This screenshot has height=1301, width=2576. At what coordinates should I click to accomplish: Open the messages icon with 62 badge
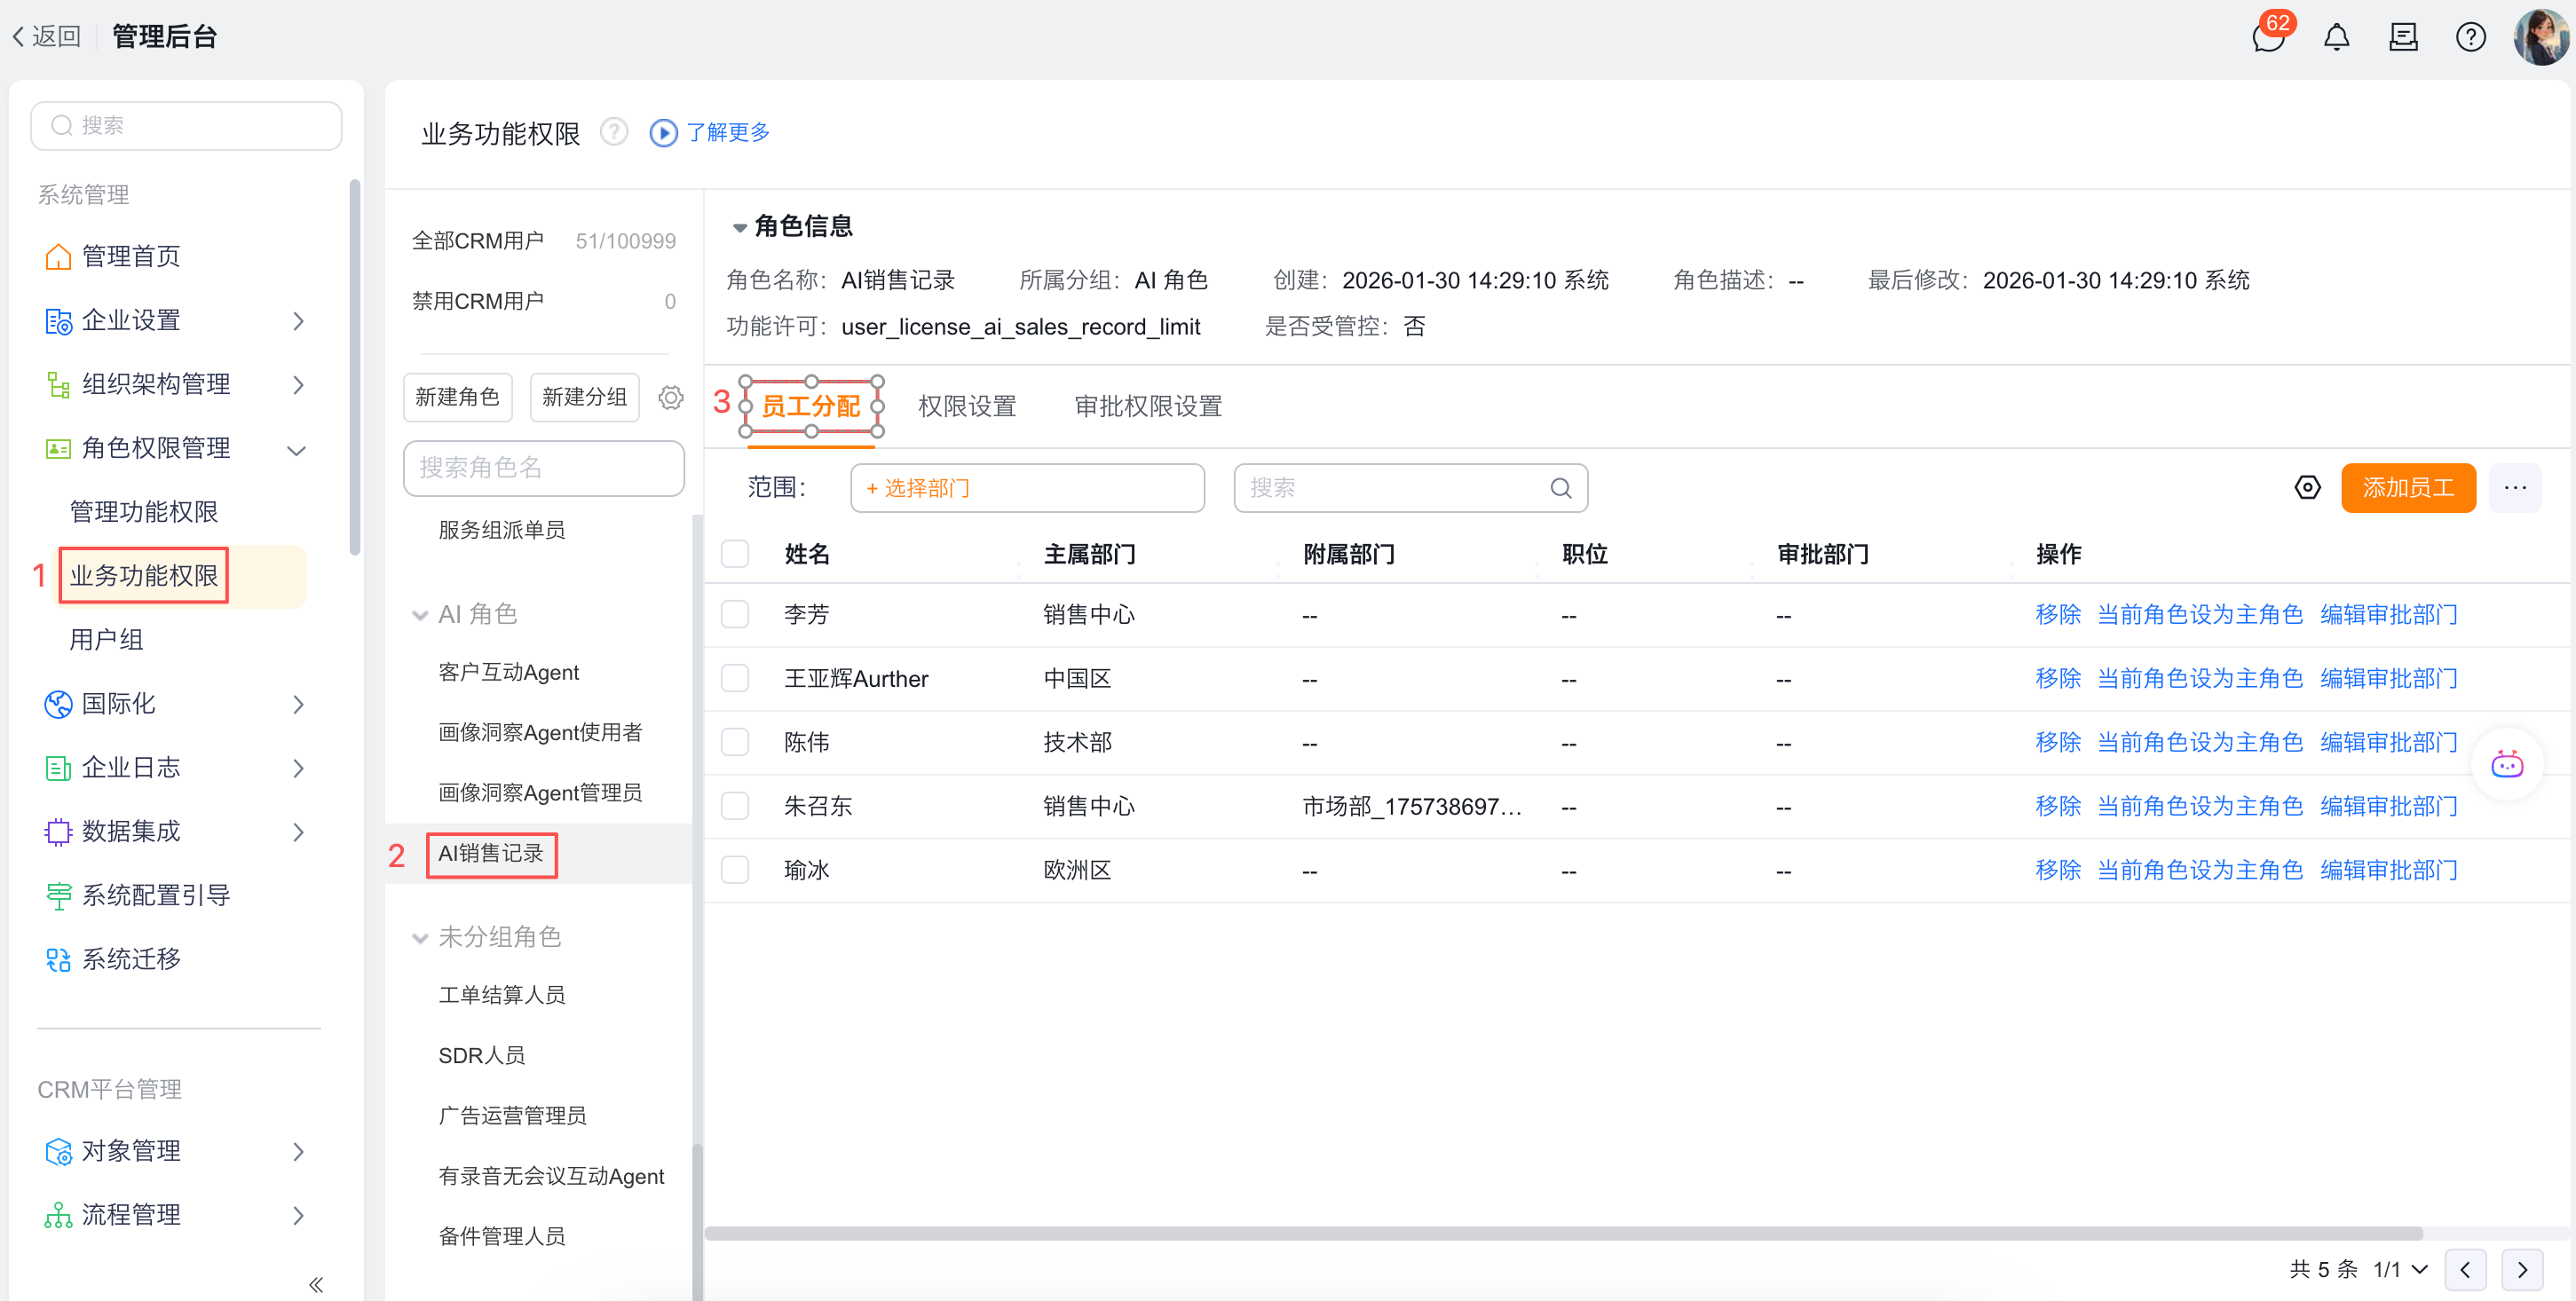pos(2267,38)
